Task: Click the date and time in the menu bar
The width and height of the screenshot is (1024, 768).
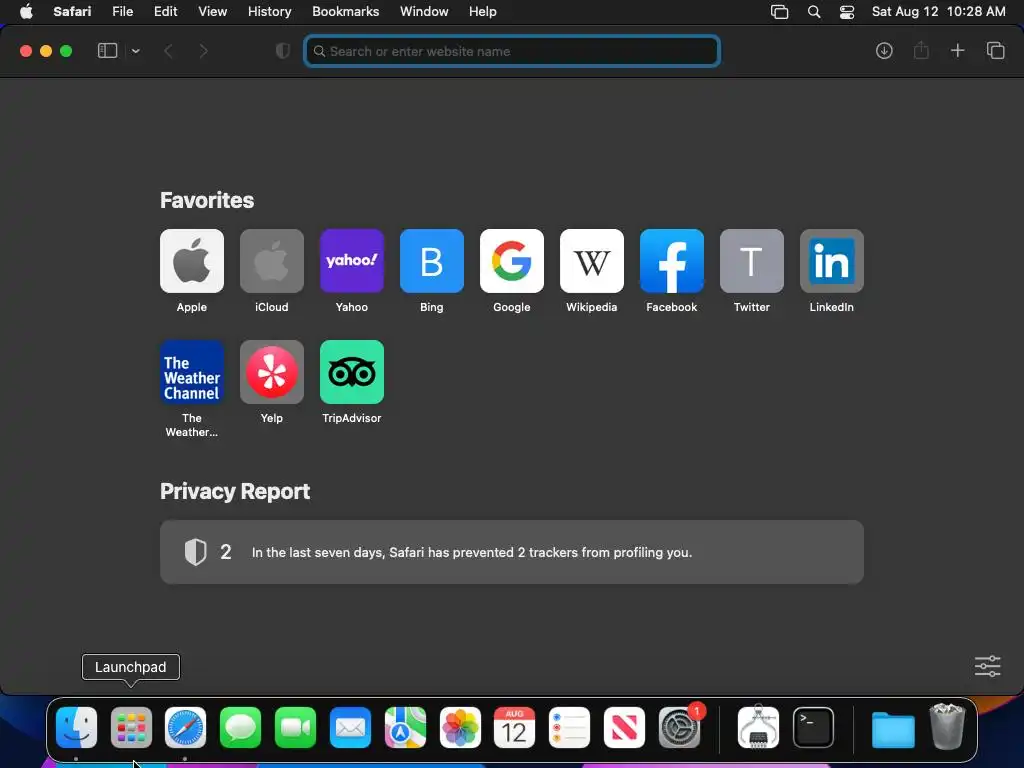Action: [x=938, y=12]
